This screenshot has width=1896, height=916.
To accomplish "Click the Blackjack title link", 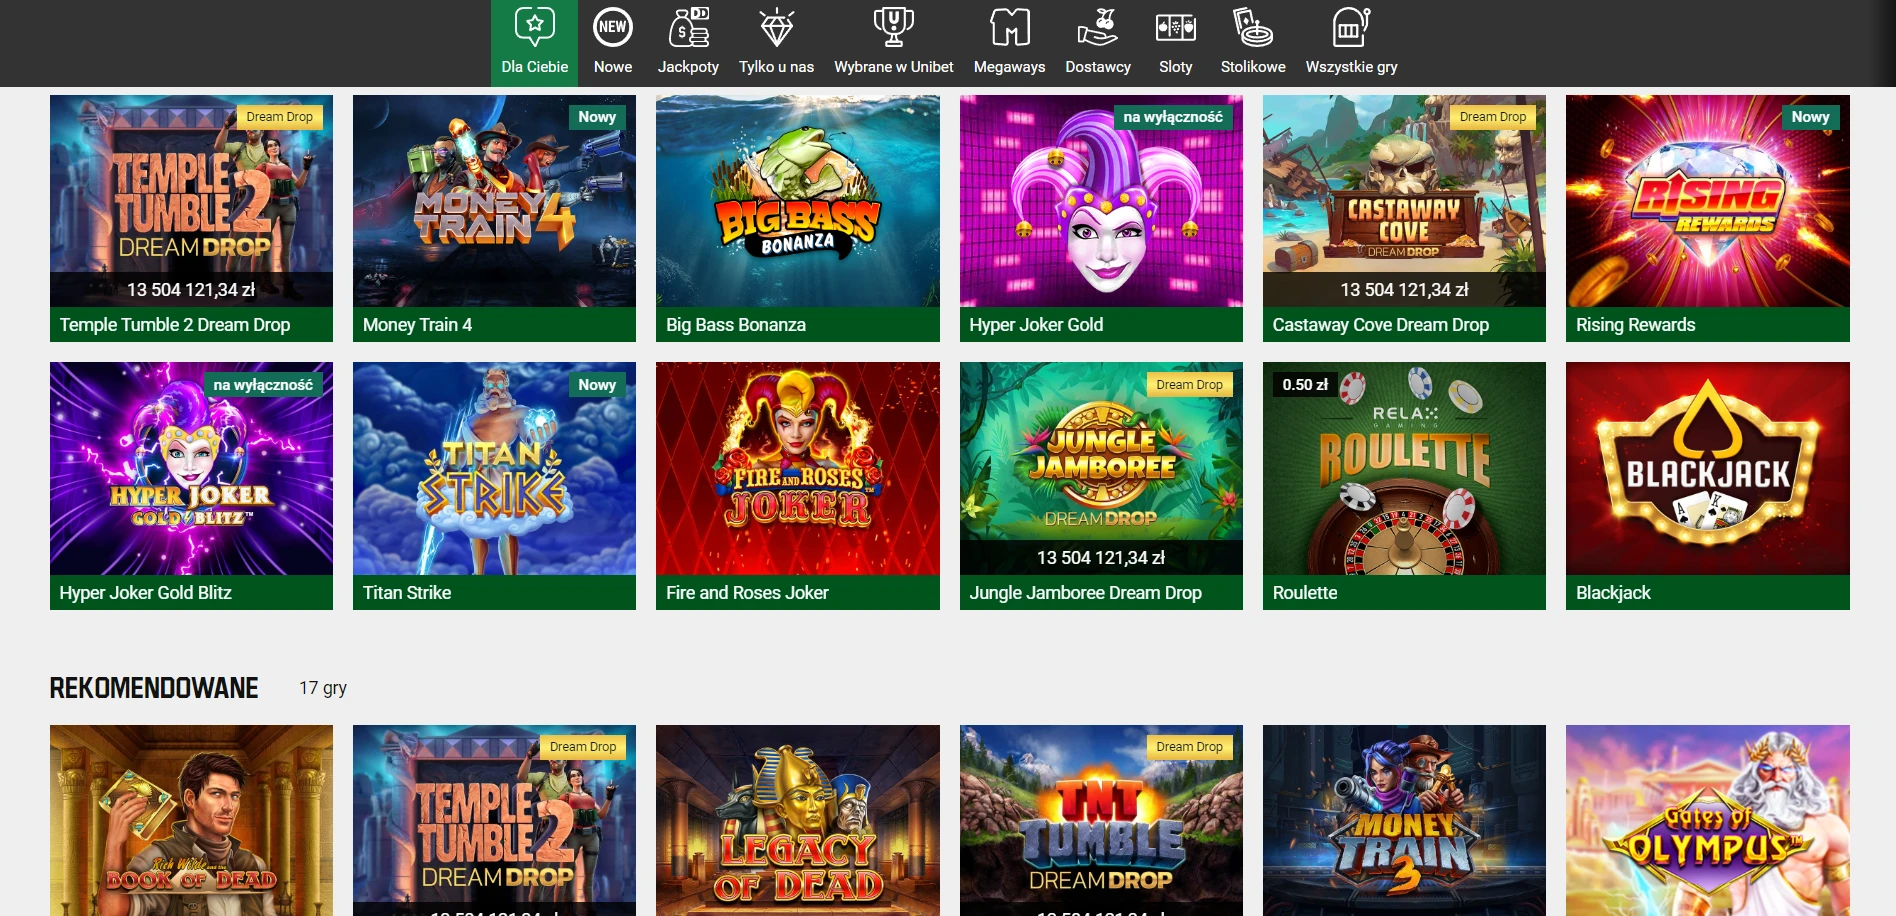I will pos(1613,593).
